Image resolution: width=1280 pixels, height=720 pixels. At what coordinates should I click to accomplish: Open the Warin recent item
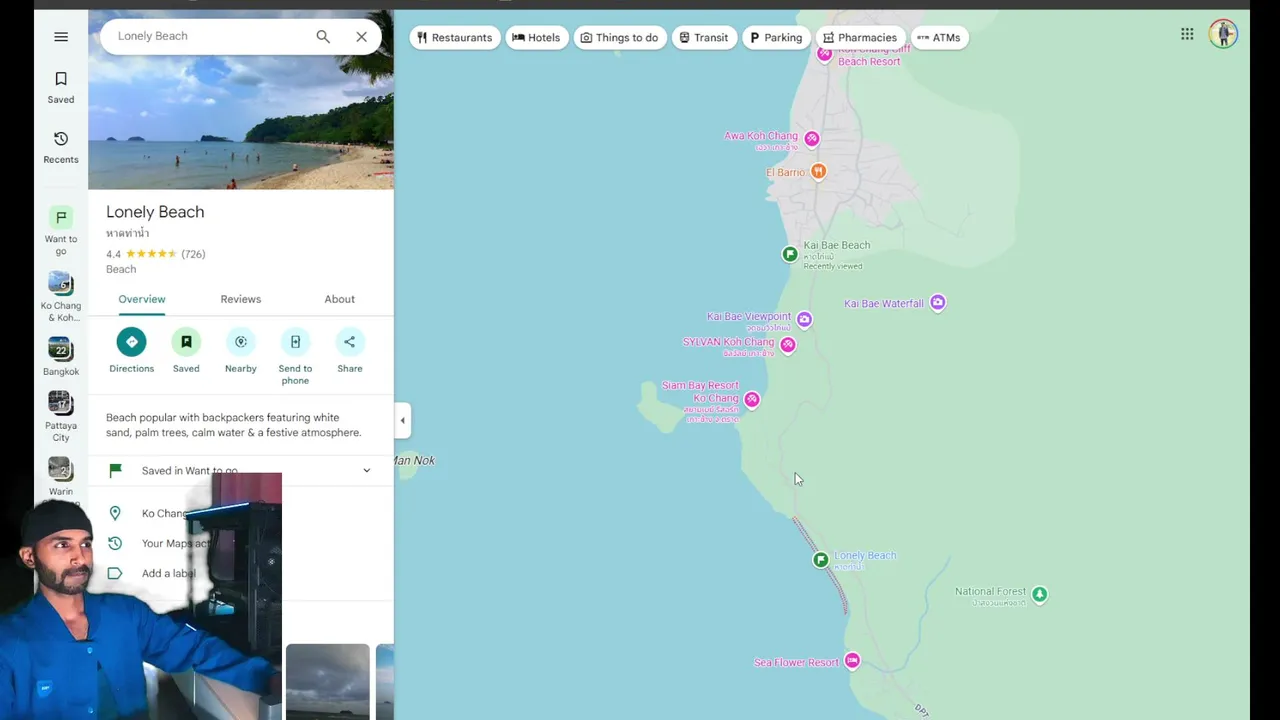point(61,477)
